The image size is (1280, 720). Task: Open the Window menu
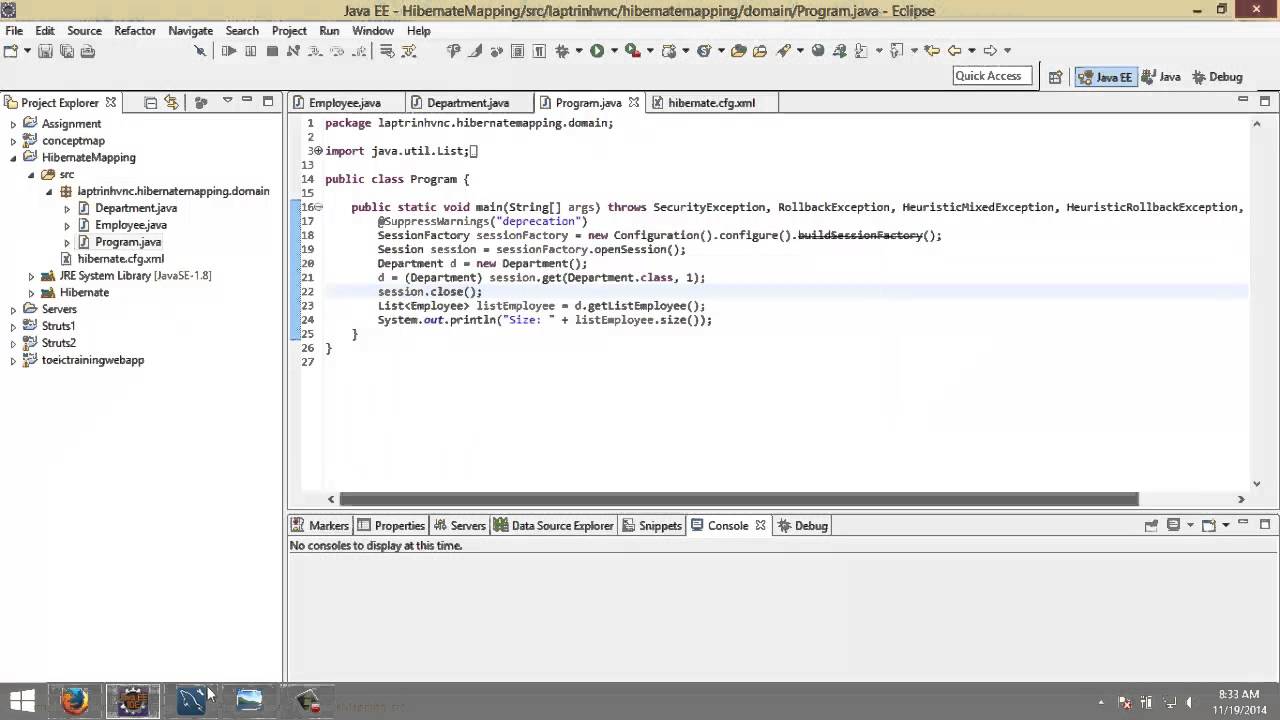point(373,31)
